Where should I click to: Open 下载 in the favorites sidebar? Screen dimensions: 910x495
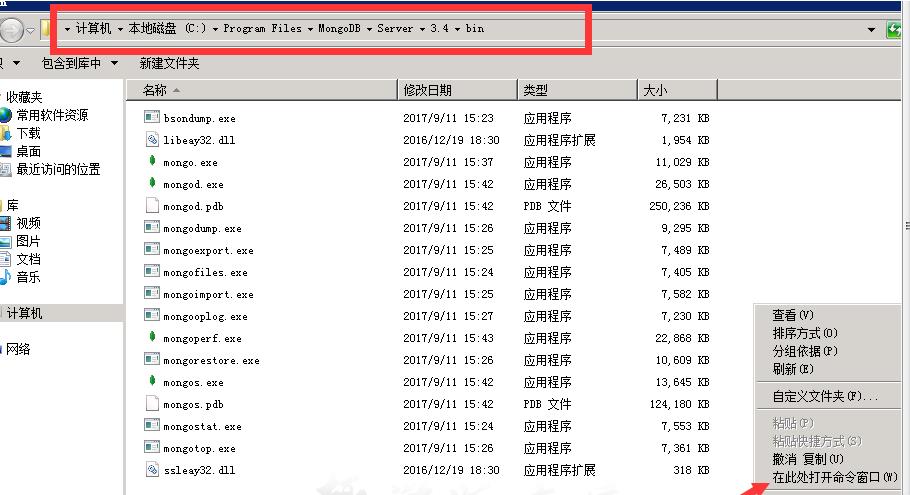28,133
